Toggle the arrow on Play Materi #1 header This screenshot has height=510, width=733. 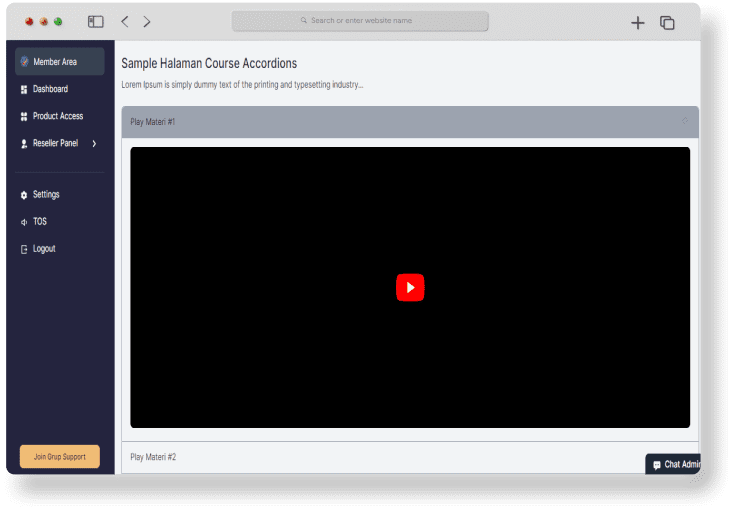click(x=685, y=122)
